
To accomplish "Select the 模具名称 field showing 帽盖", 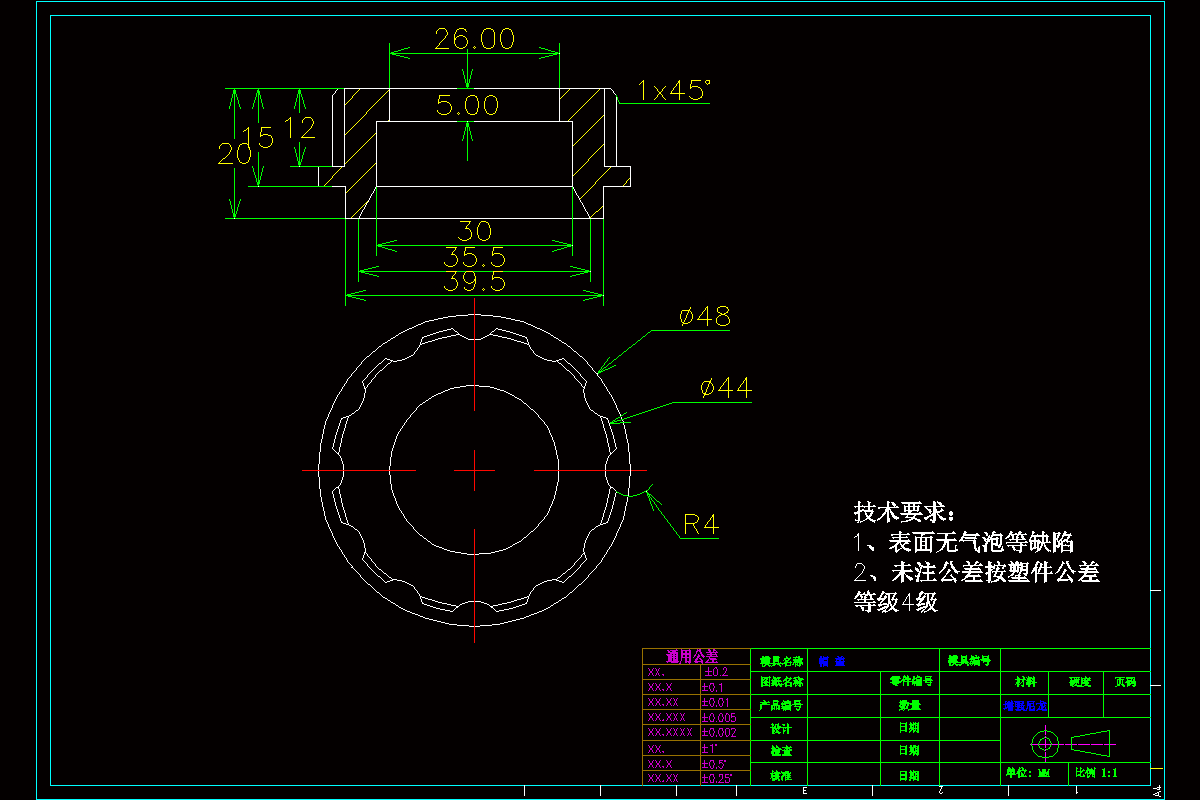I will pos(832,660).
